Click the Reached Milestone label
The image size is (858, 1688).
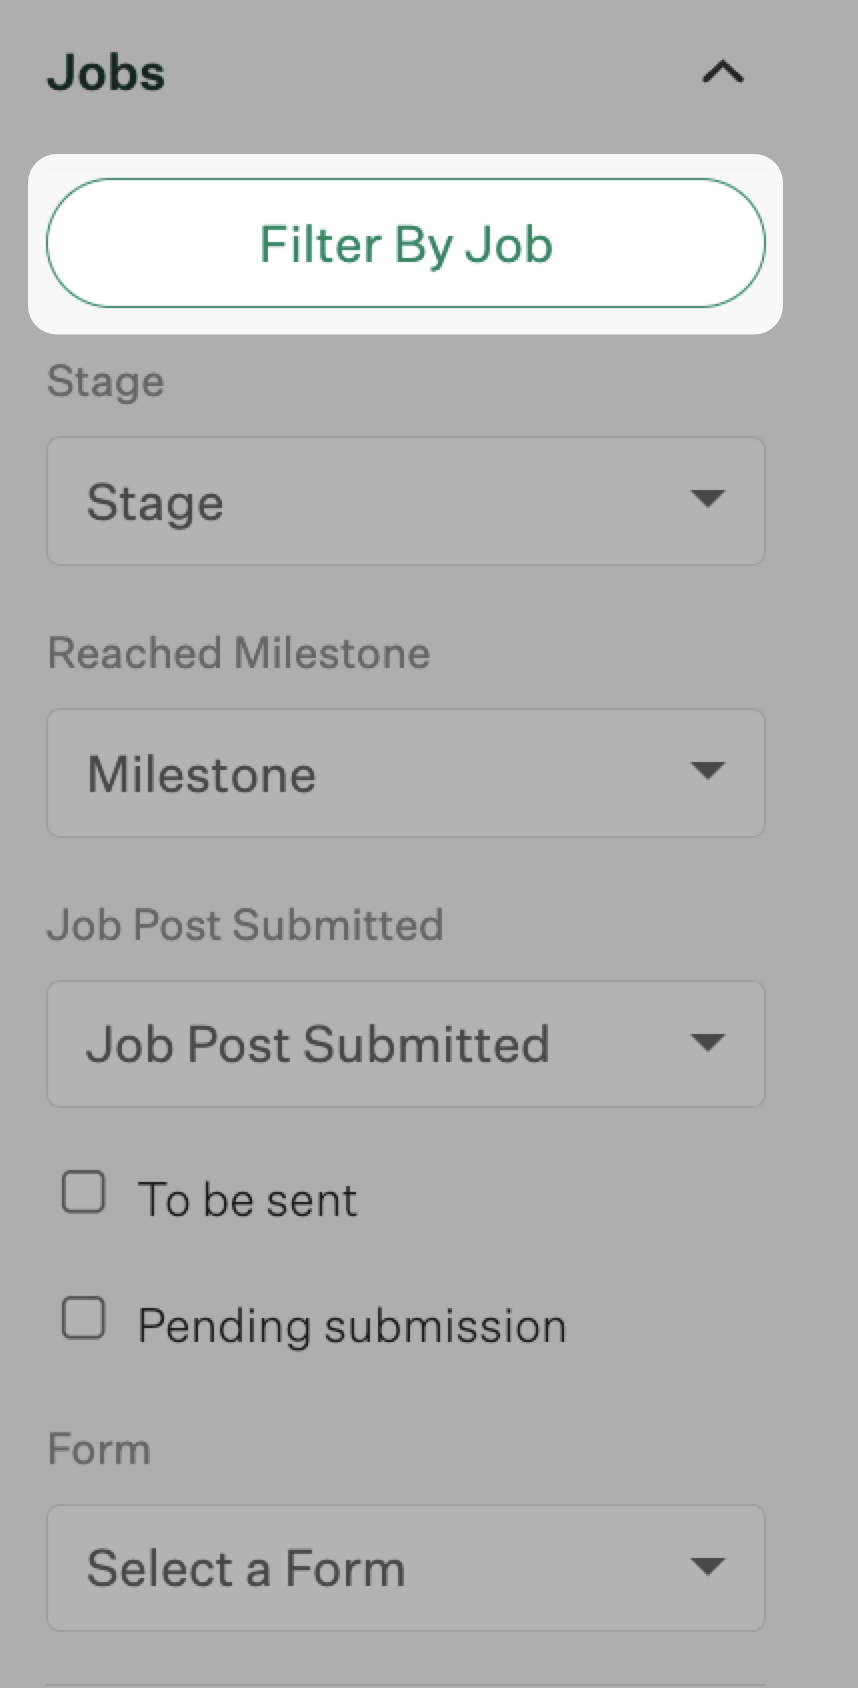238,653
